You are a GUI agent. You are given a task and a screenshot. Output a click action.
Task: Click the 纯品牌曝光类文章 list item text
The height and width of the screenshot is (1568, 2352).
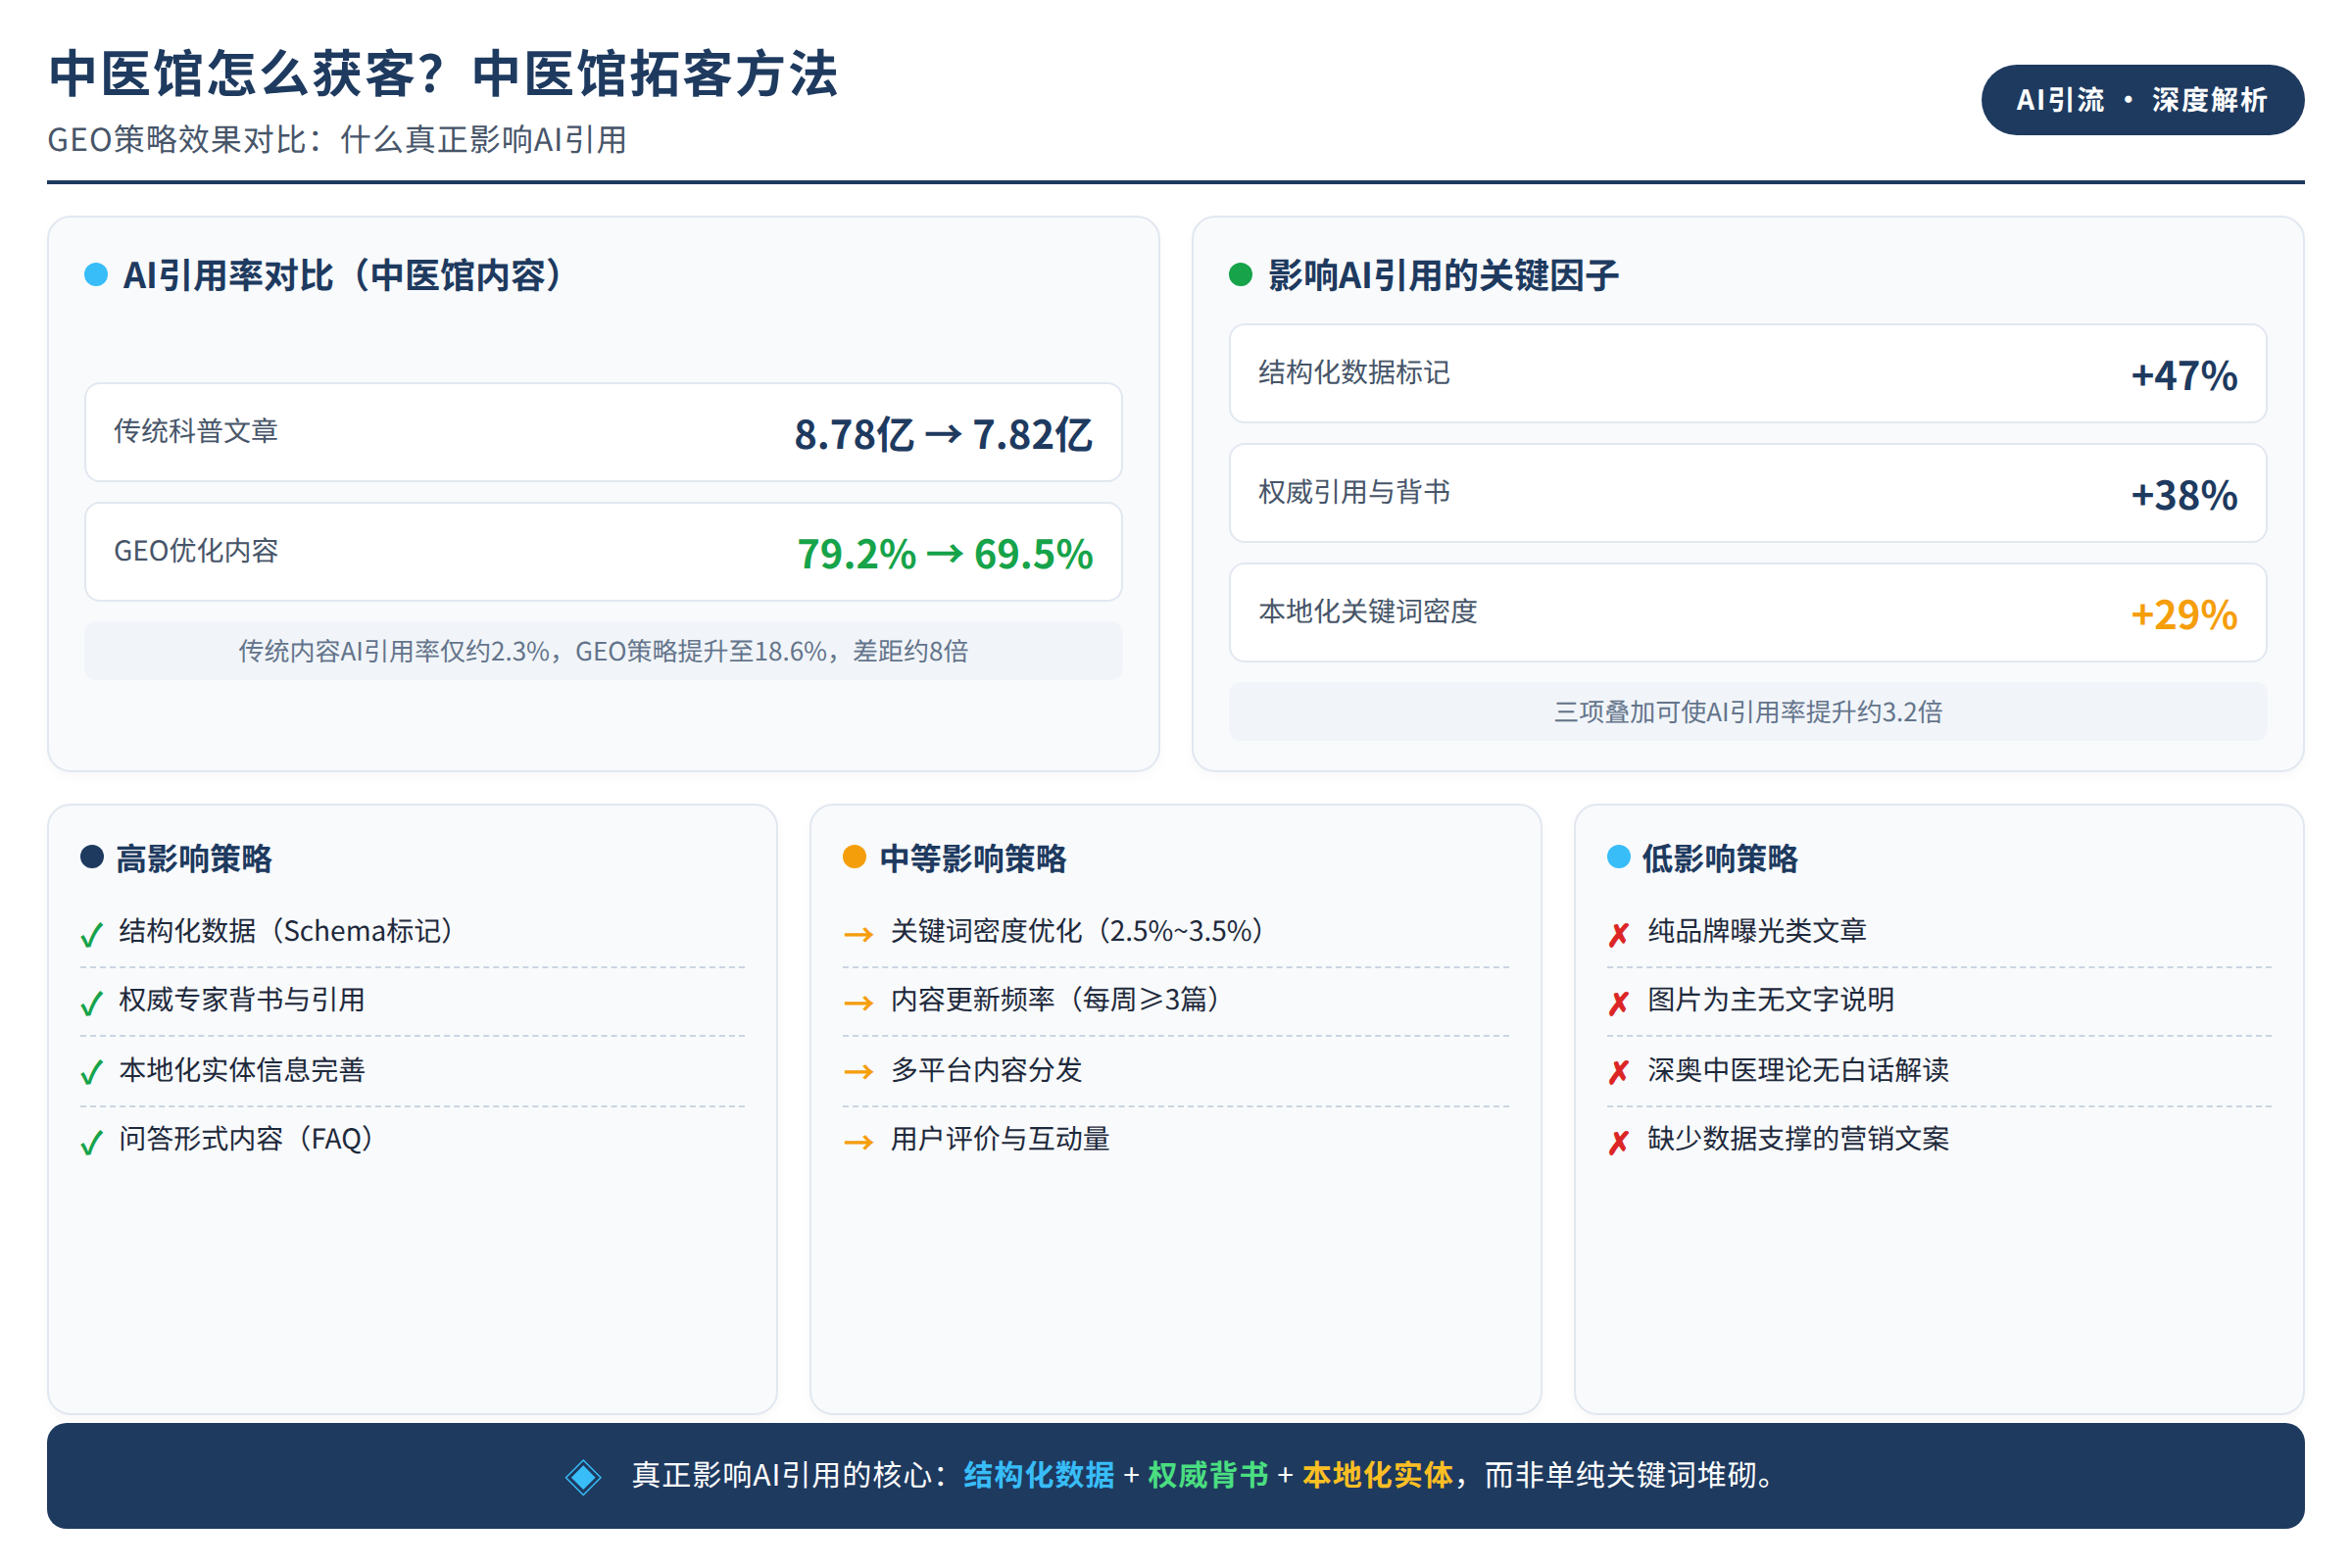(1757, 932)
